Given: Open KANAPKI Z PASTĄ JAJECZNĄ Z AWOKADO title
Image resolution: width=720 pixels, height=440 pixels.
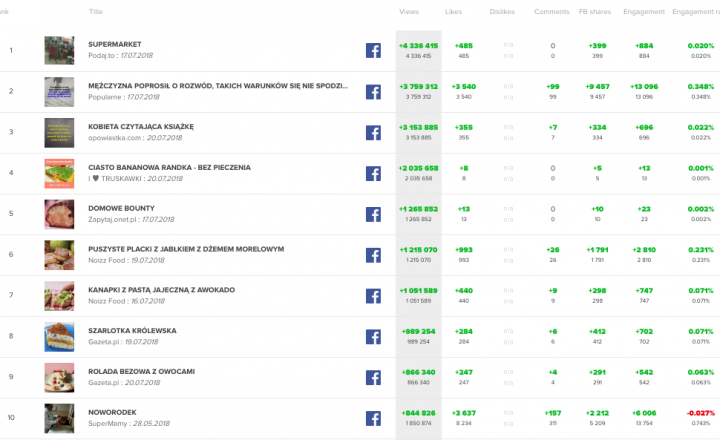Looking at the screenshot, I should coord(162,290).
